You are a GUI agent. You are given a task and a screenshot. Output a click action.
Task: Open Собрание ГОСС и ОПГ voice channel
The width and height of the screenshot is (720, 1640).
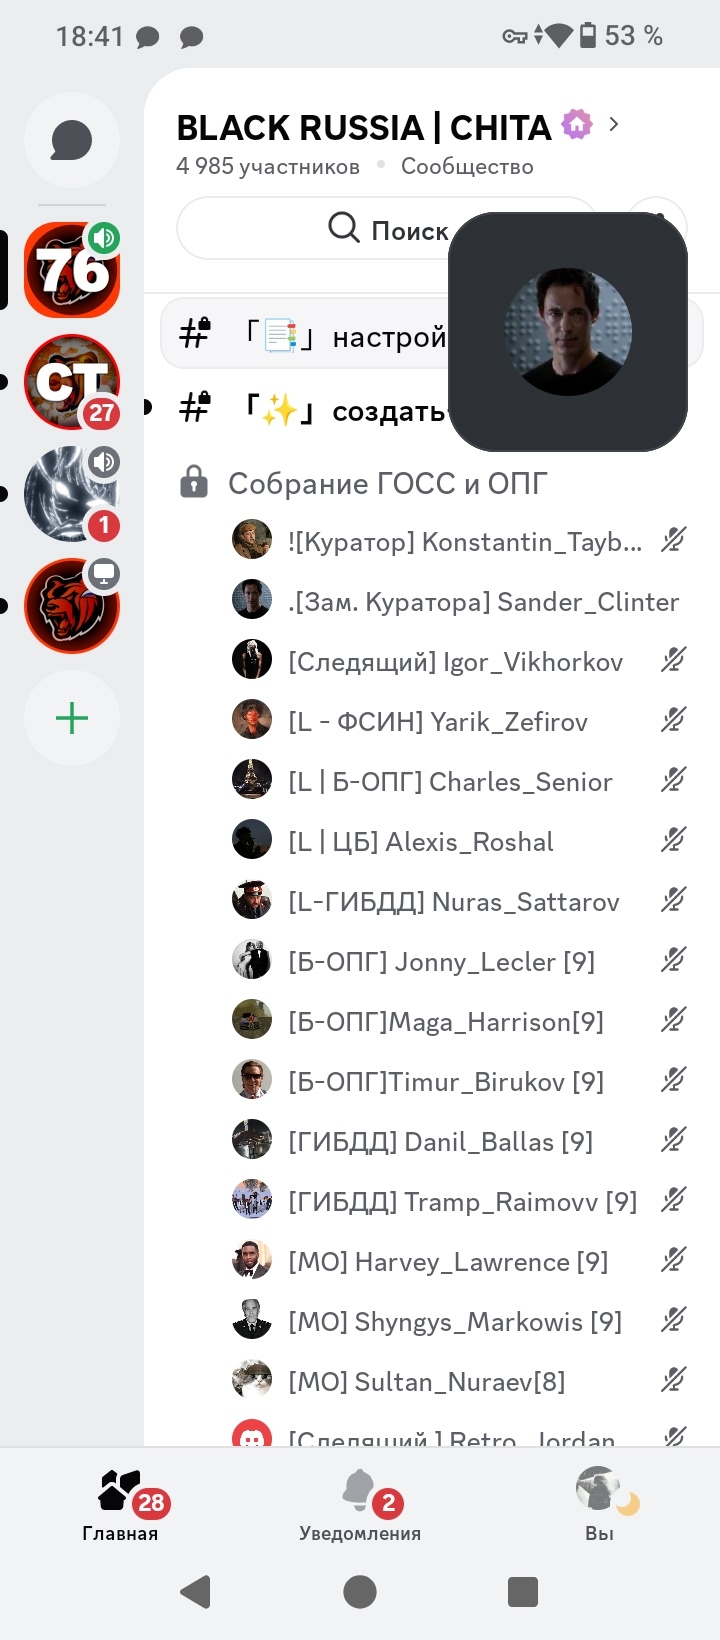pyautogui.click(x=387, y=484)
